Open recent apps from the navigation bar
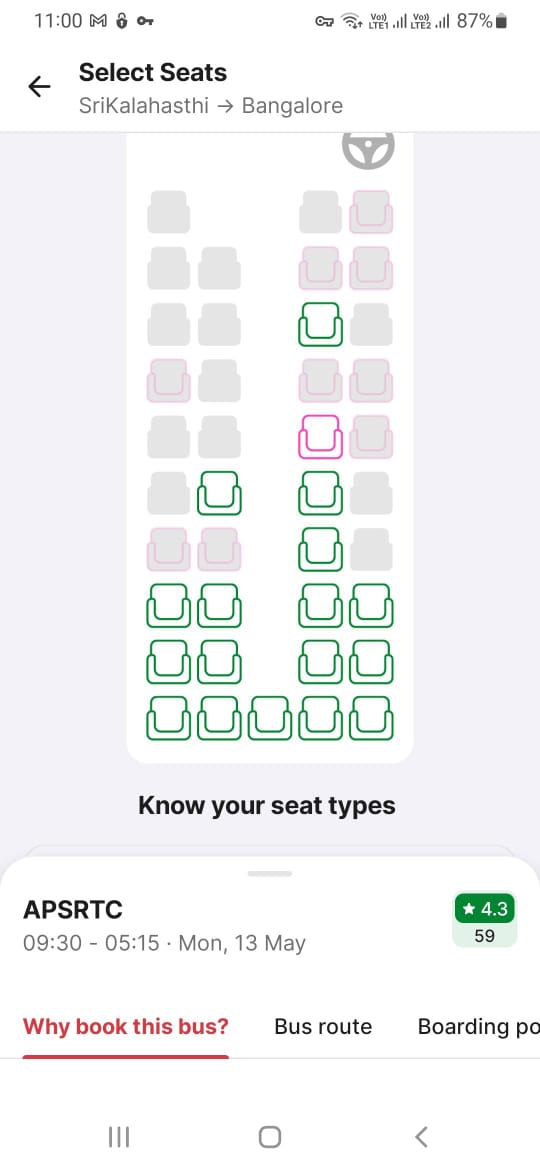540x1170 pixels. click(119, 1137)
